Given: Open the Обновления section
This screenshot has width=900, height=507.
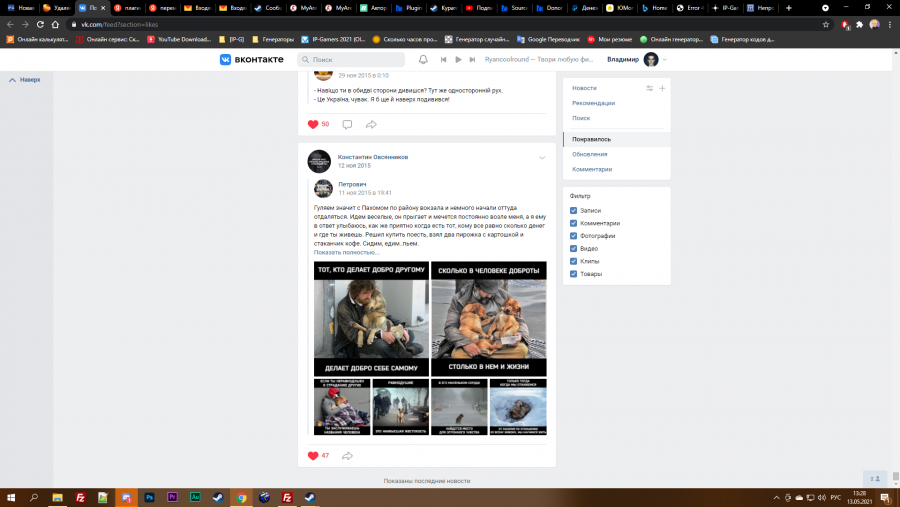Looking at the screenshot, I should tap(589, 154).
